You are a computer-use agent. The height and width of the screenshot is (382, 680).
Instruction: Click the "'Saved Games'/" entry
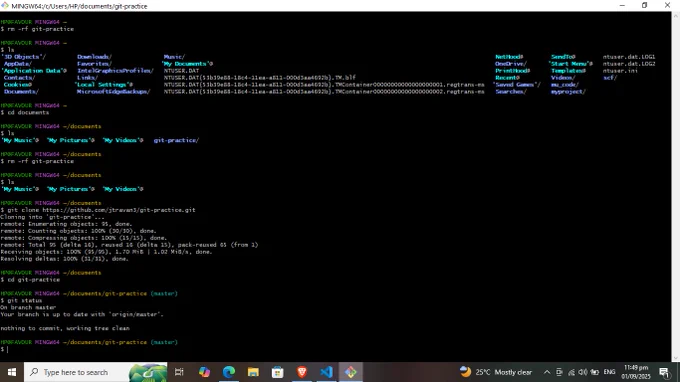517,85
